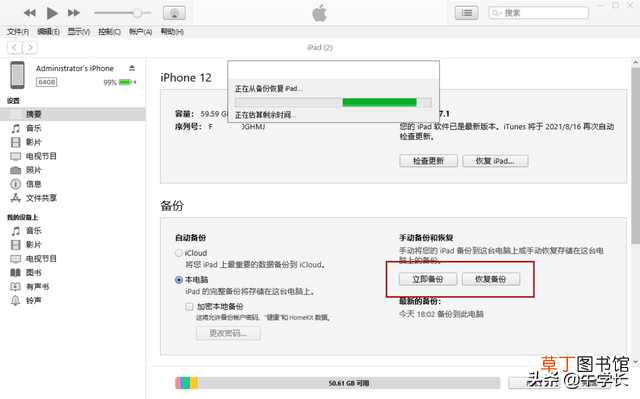Click the 检查更新 button

point(428,161)
